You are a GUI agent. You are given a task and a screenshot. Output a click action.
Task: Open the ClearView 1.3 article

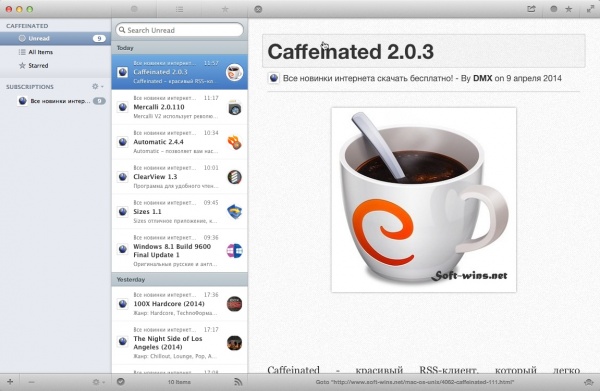(x=179, y=177)
